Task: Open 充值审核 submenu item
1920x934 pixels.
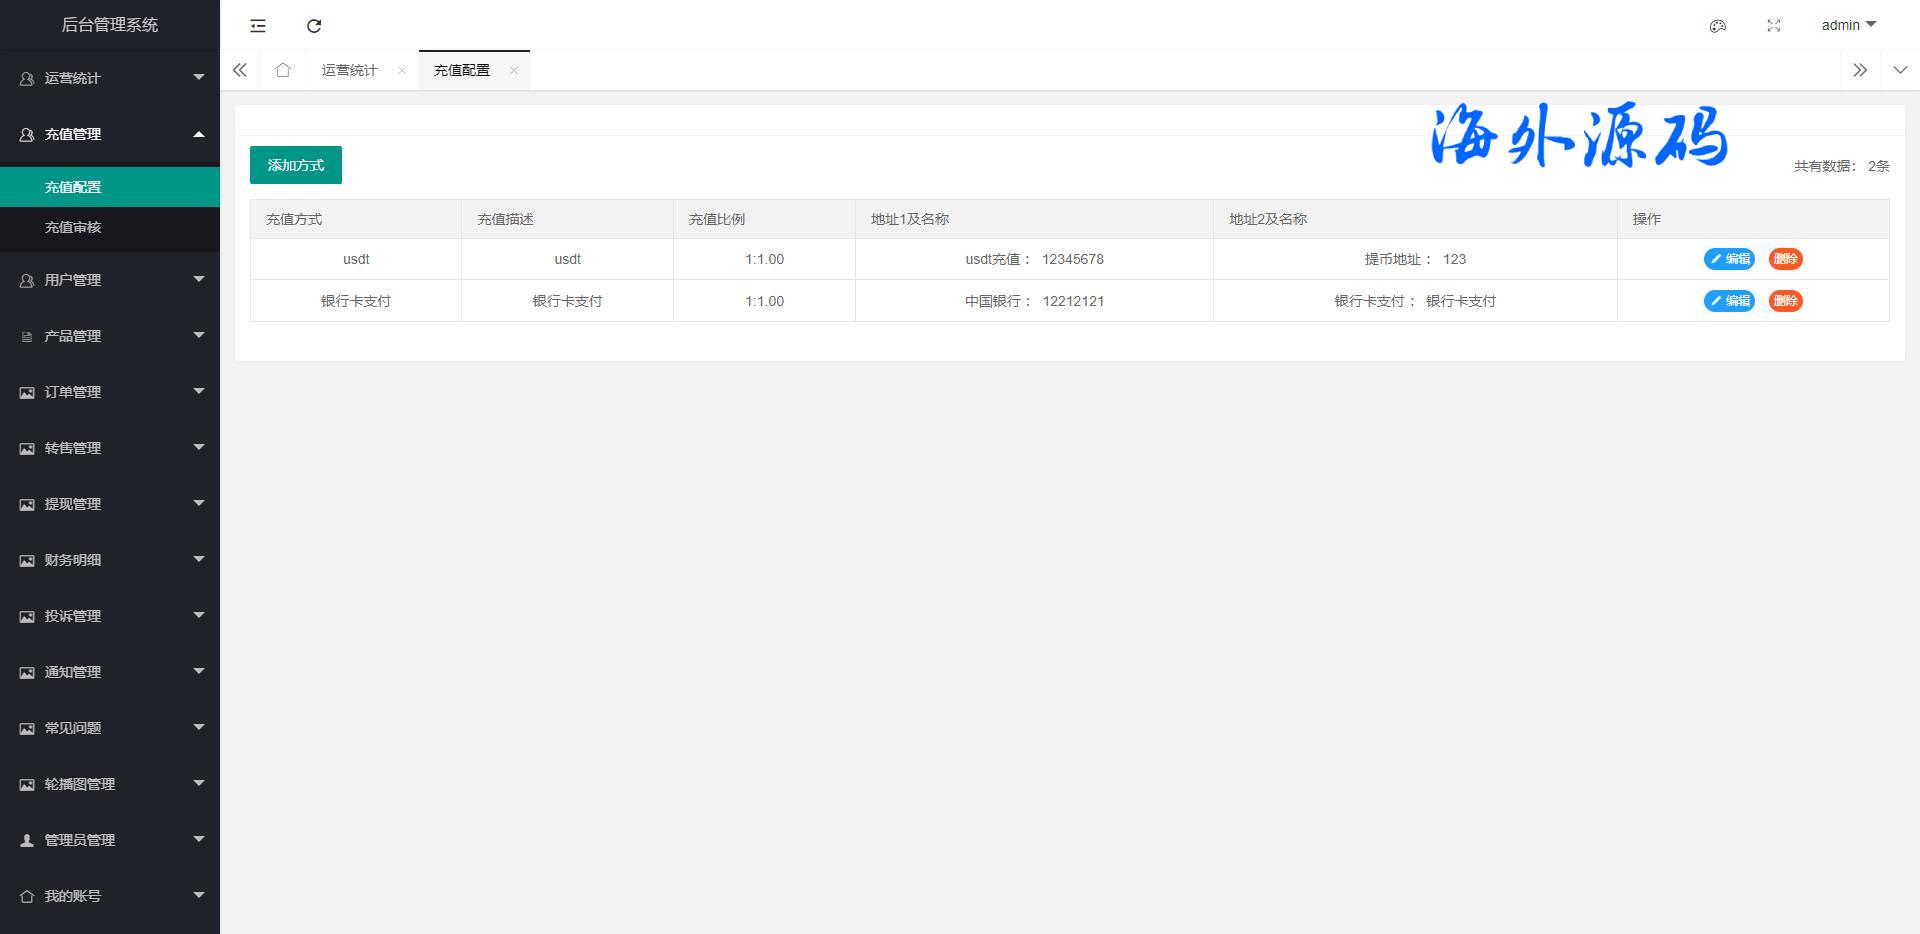Action: tap(73, 227)
